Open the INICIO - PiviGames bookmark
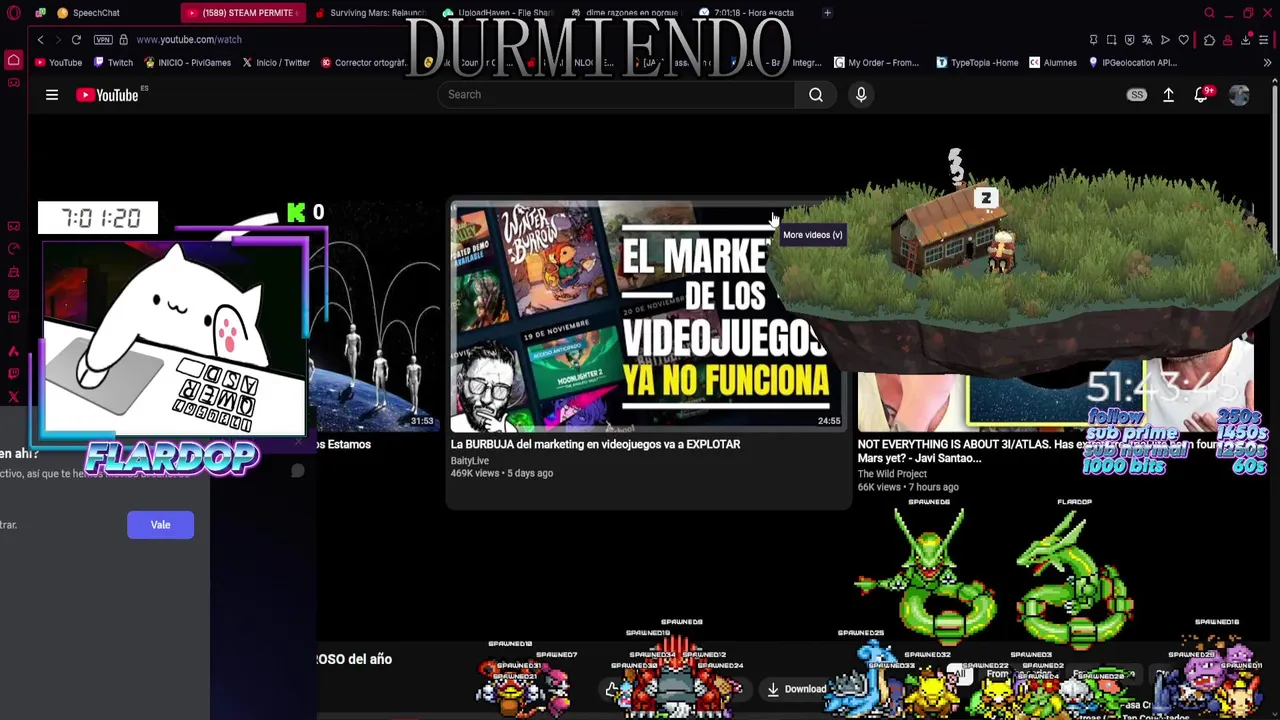Image resolution: width=1280 pixels, height=720 pixels. (187, 62)
